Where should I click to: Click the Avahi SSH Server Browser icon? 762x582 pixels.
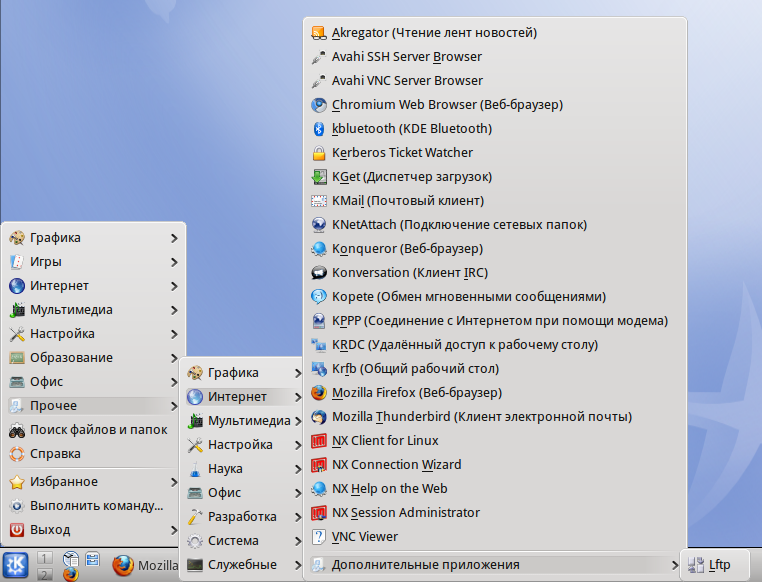pos(319,57)
